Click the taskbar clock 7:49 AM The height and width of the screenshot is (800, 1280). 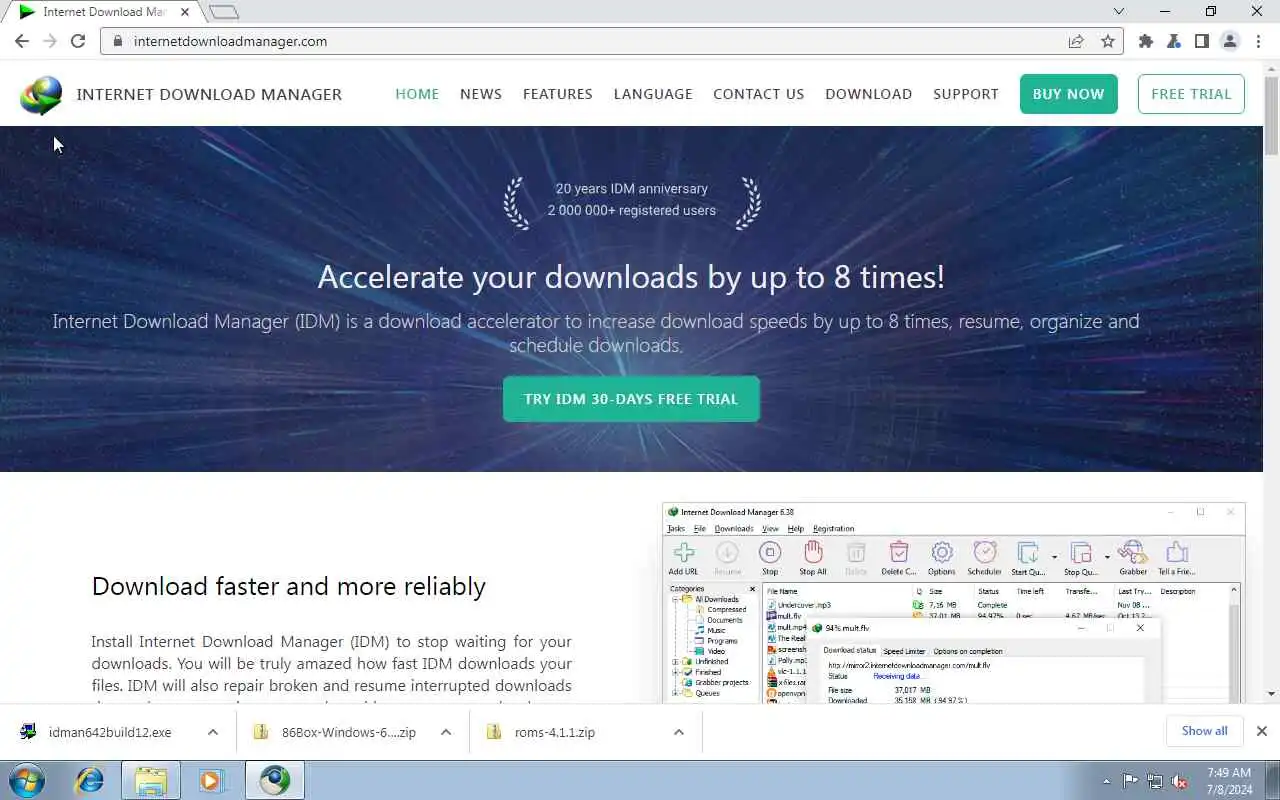(x=1228, y=781)
